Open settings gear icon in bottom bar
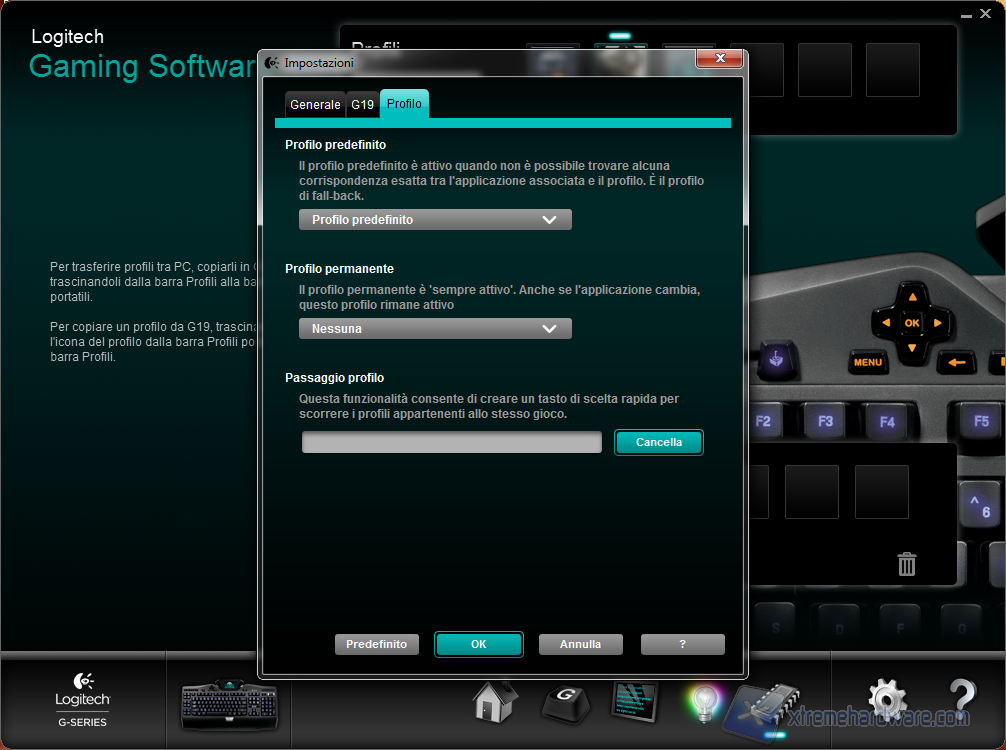1006x750 pixels. (886, 701)
